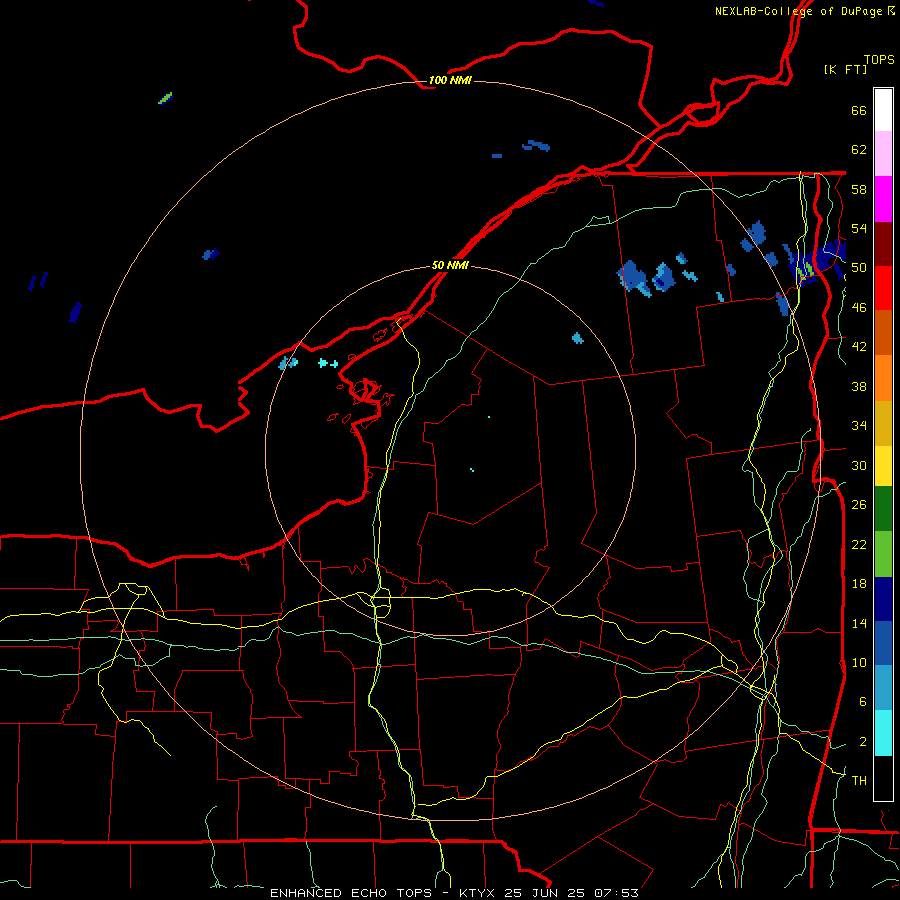This screenshot has height=900, width=900.
Task: Click the bright red legend swatch
Action: pyautogui.click(x=883, y=288)
